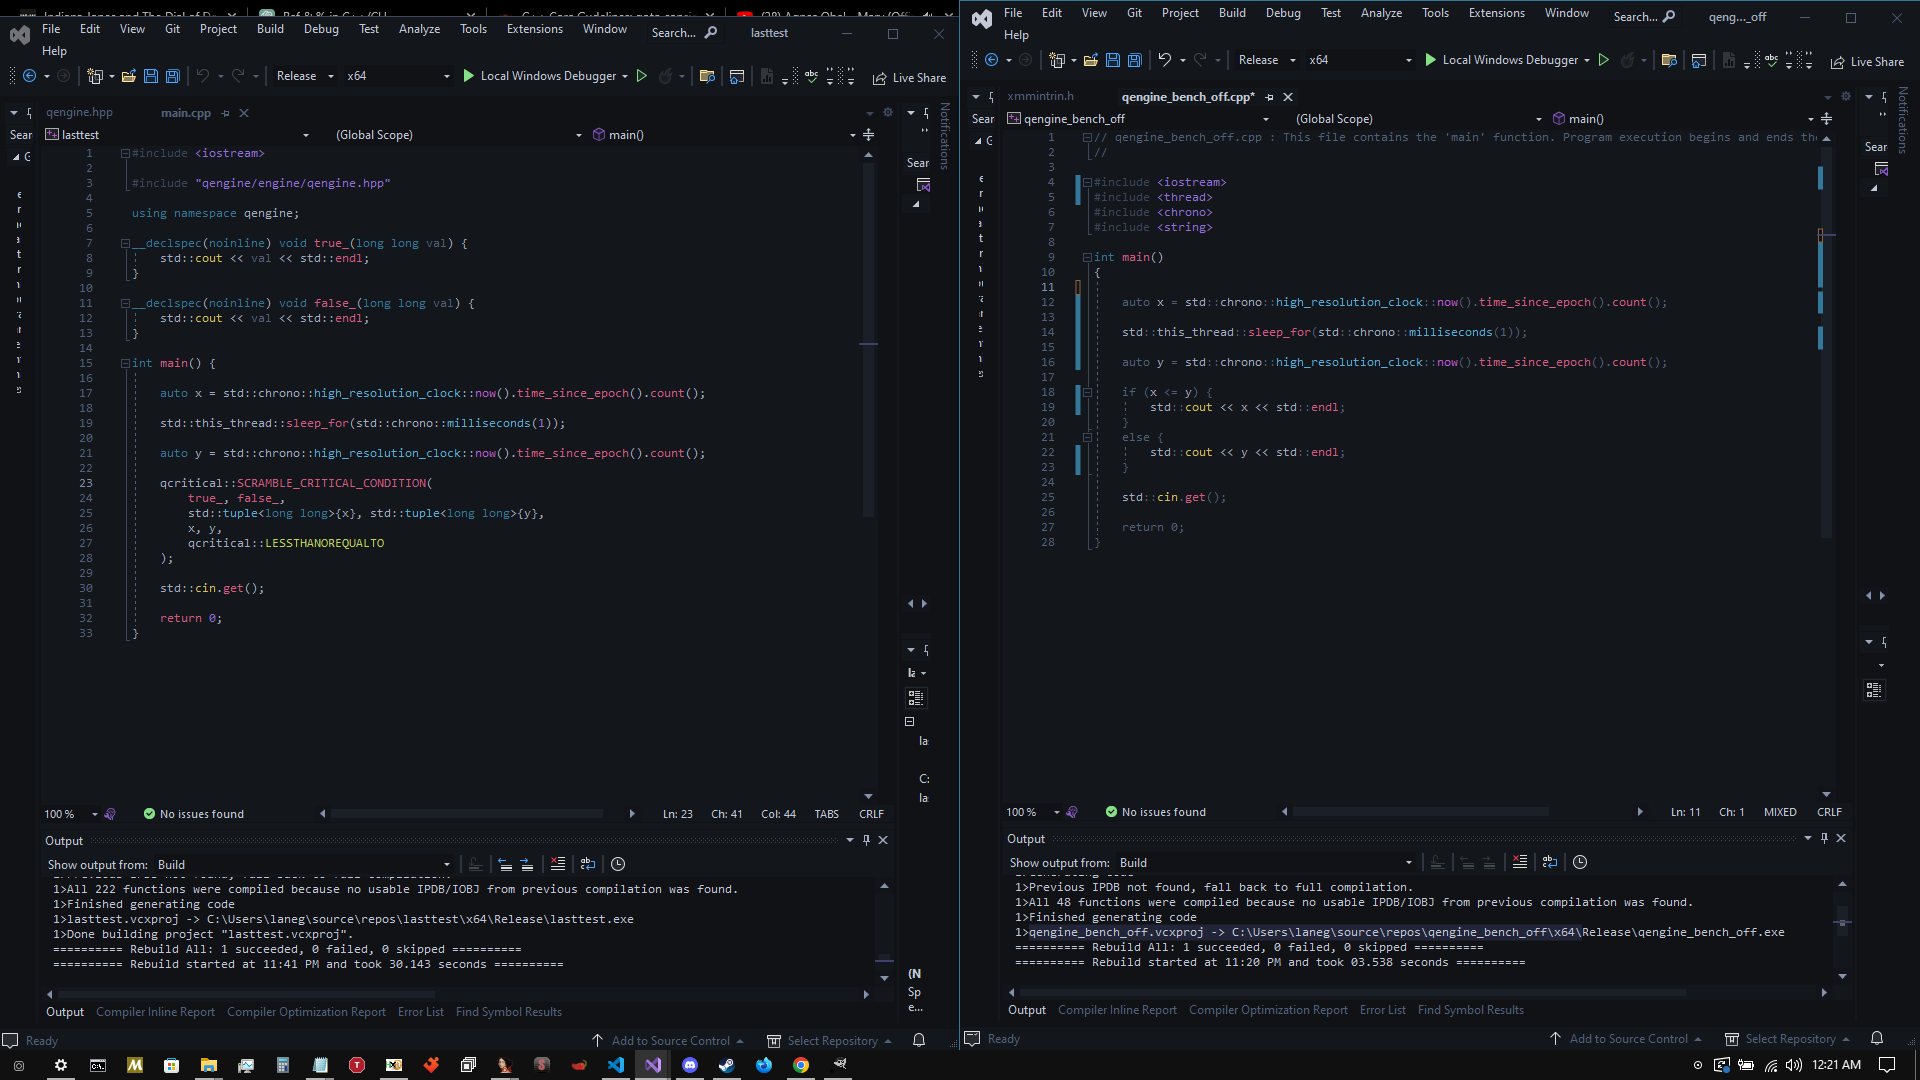
Task: Click the Compiler Inline Report tab
Action: tap(154, 1011)
